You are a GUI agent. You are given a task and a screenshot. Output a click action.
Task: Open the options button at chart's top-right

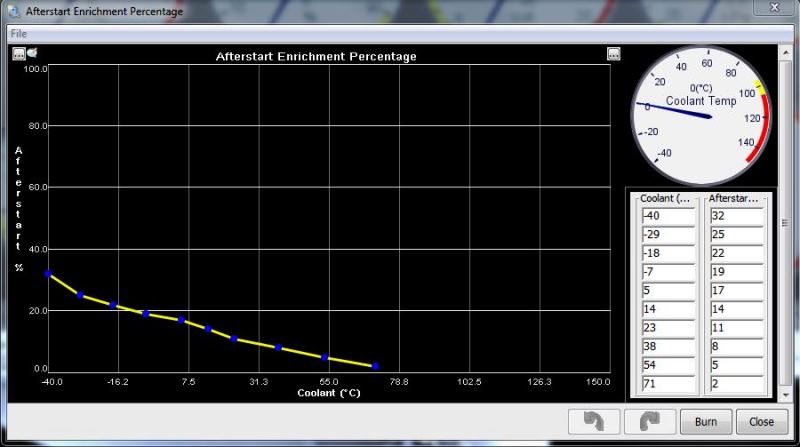[614, 55]
